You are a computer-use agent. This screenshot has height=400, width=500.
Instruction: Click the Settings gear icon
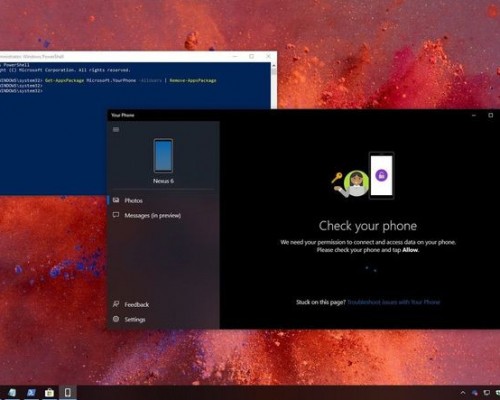coord(116,319)
